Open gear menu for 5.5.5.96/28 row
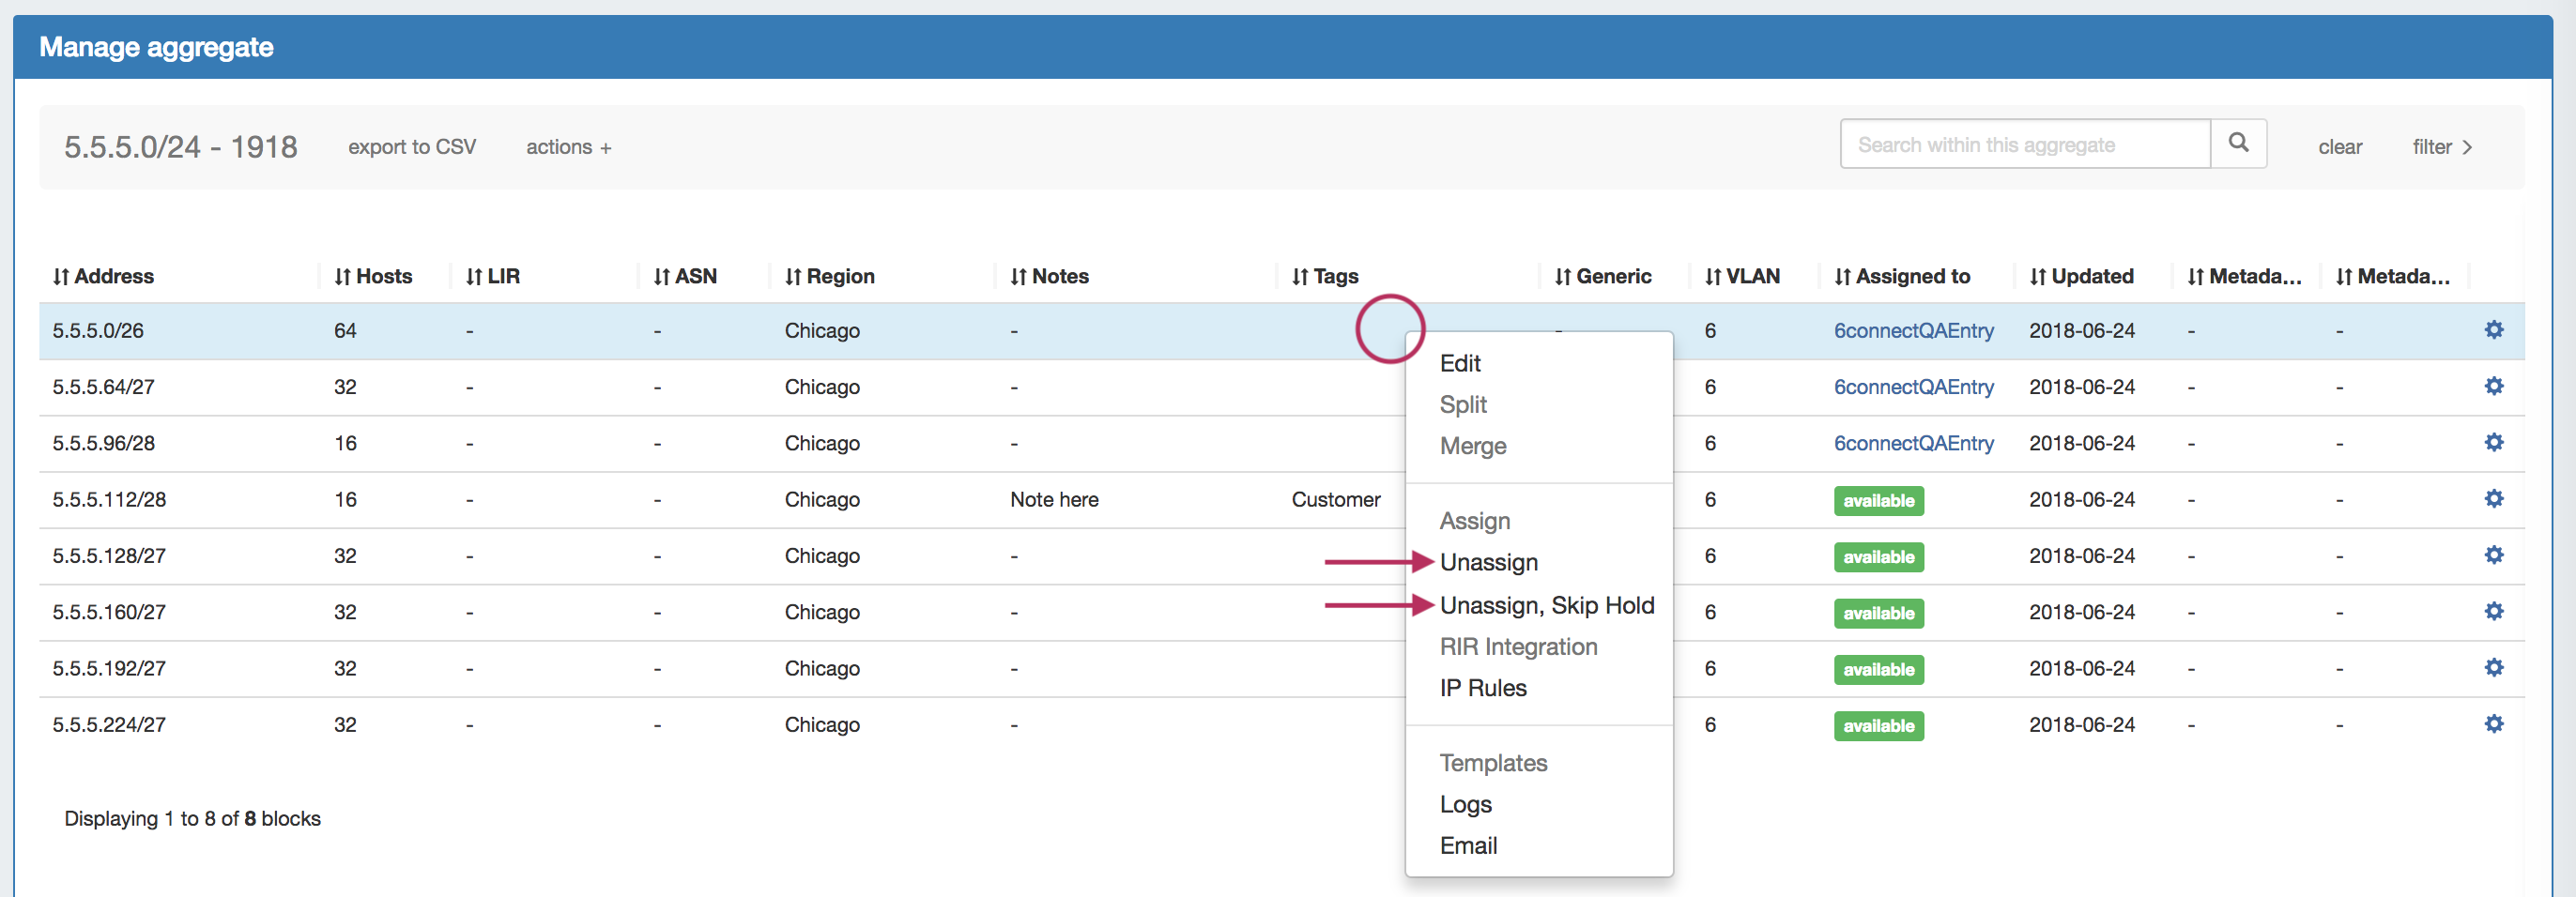Viewport: 2576px width, 897px height. [2493, 442]
